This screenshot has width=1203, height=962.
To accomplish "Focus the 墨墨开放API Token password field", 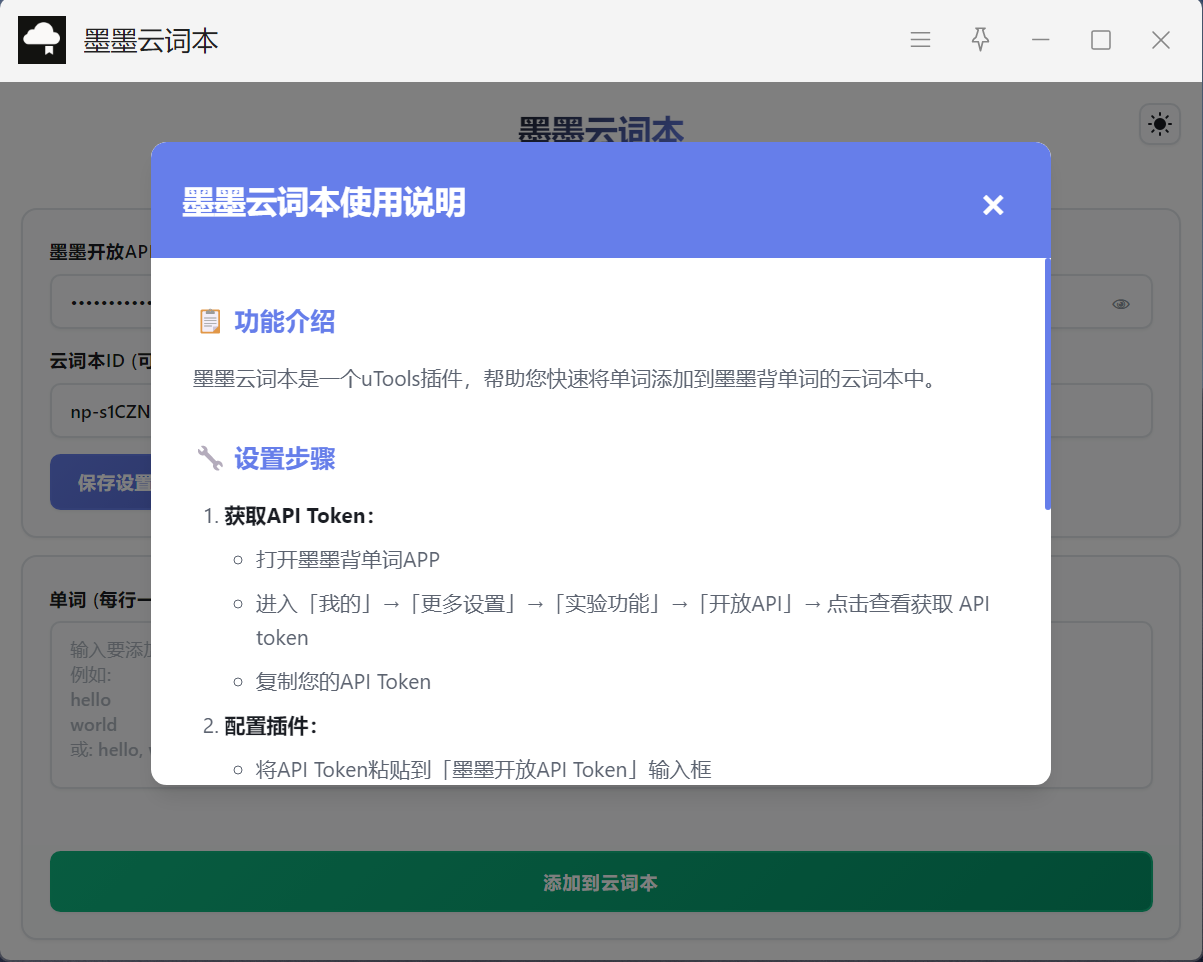I will coord(601,302).
